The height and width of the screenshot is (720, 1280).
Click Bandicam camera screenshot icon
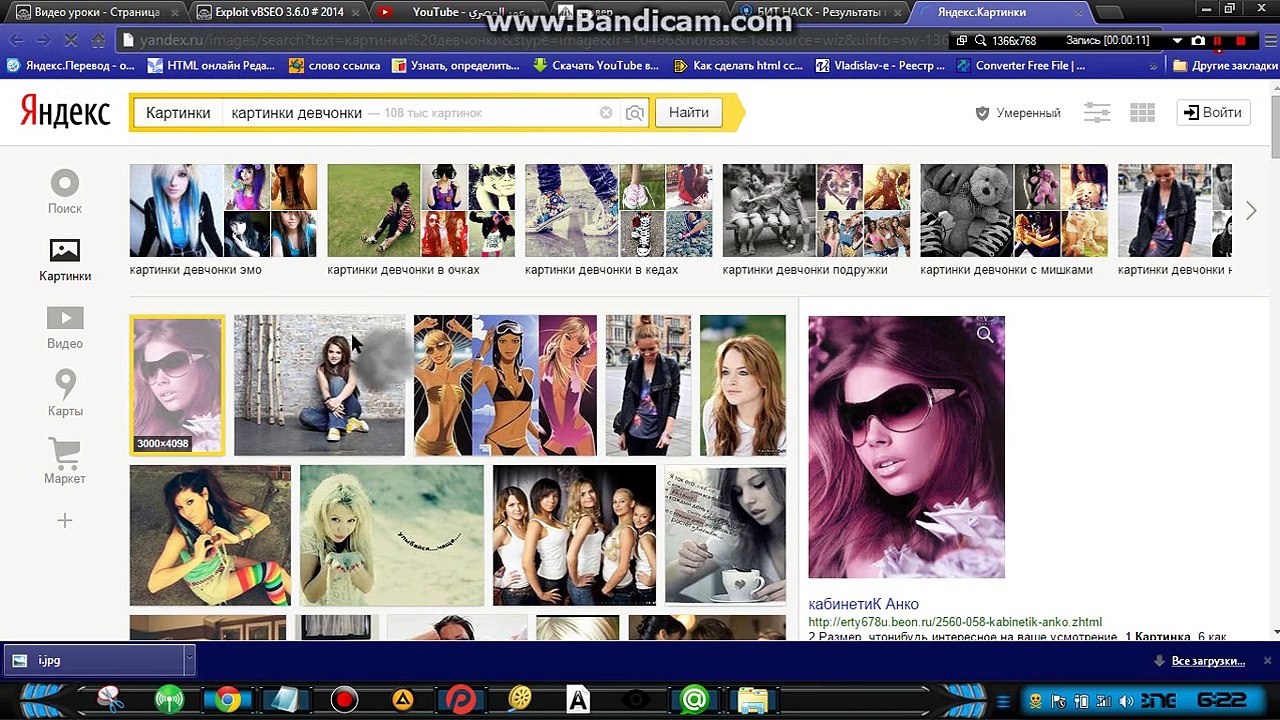(1198, 41)
